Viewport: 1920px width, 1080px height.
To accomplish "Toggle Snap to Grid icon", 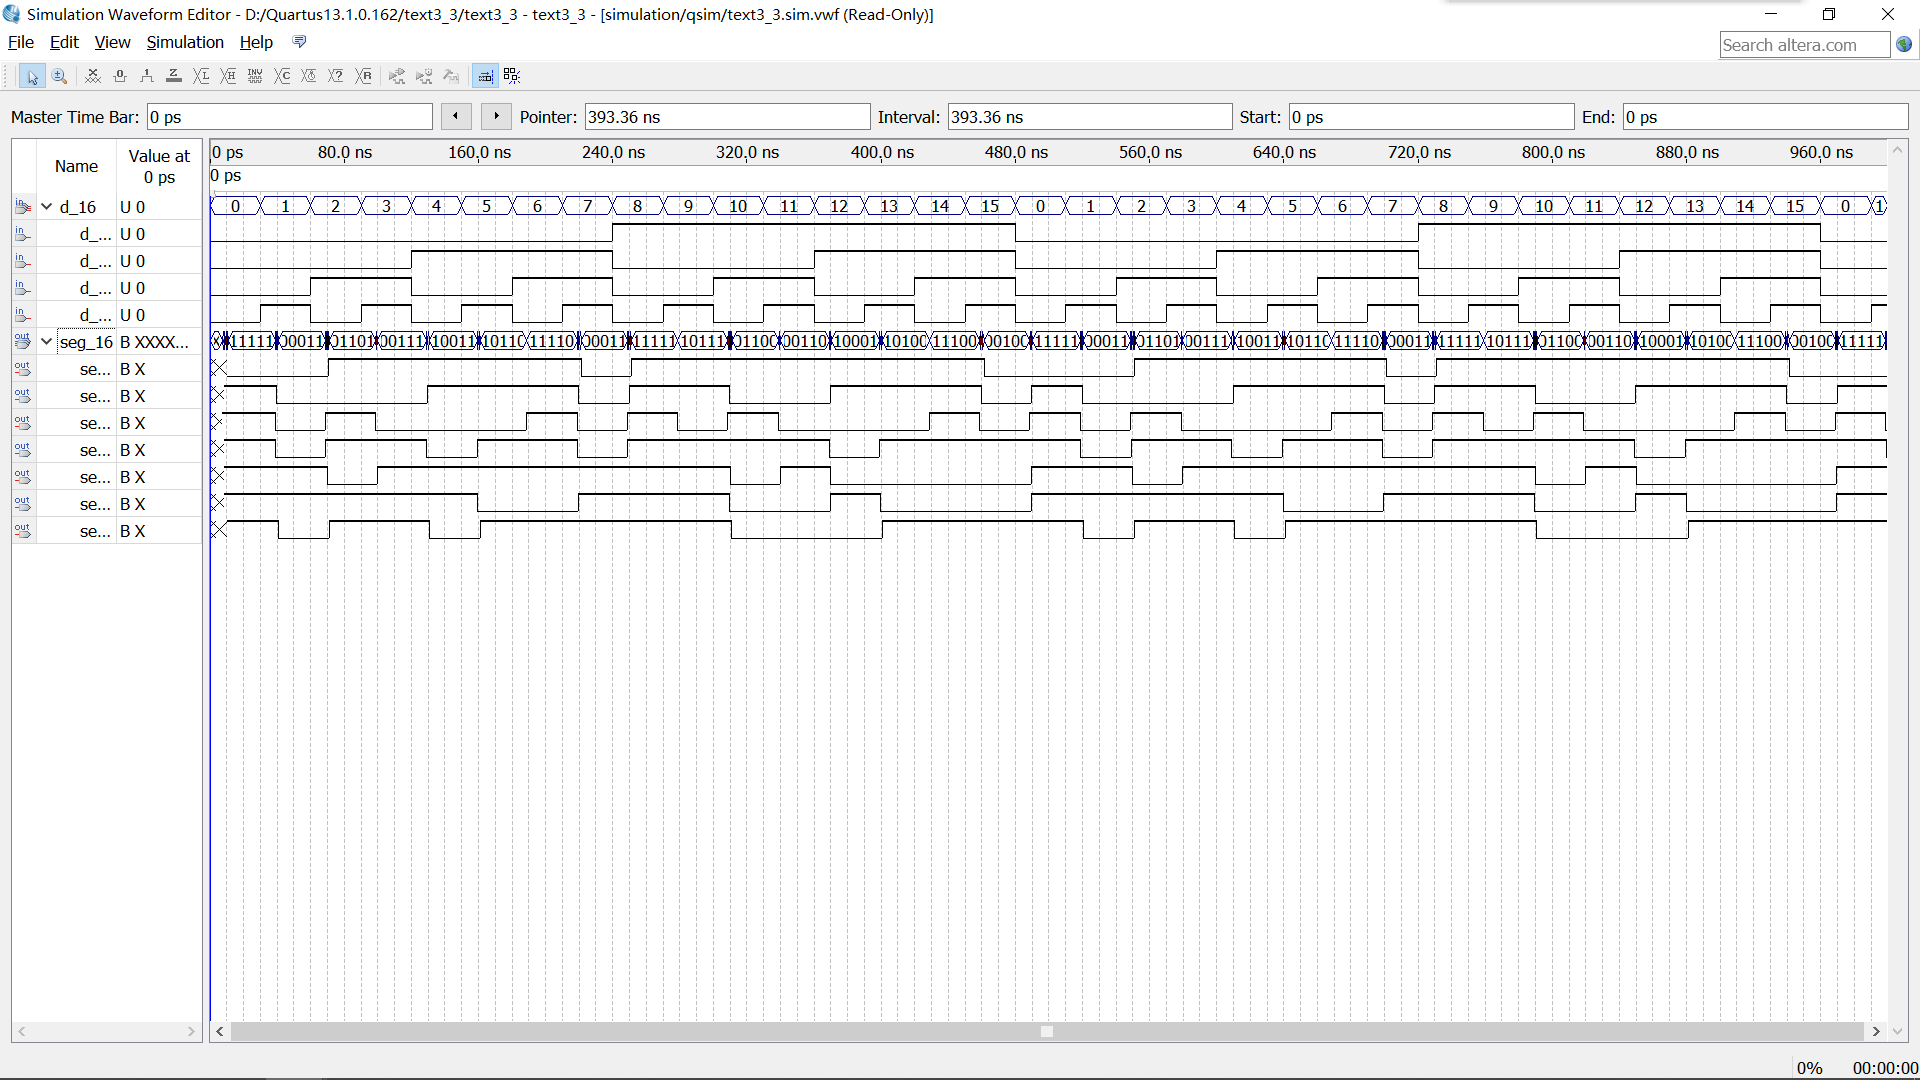I will [485, 77].
